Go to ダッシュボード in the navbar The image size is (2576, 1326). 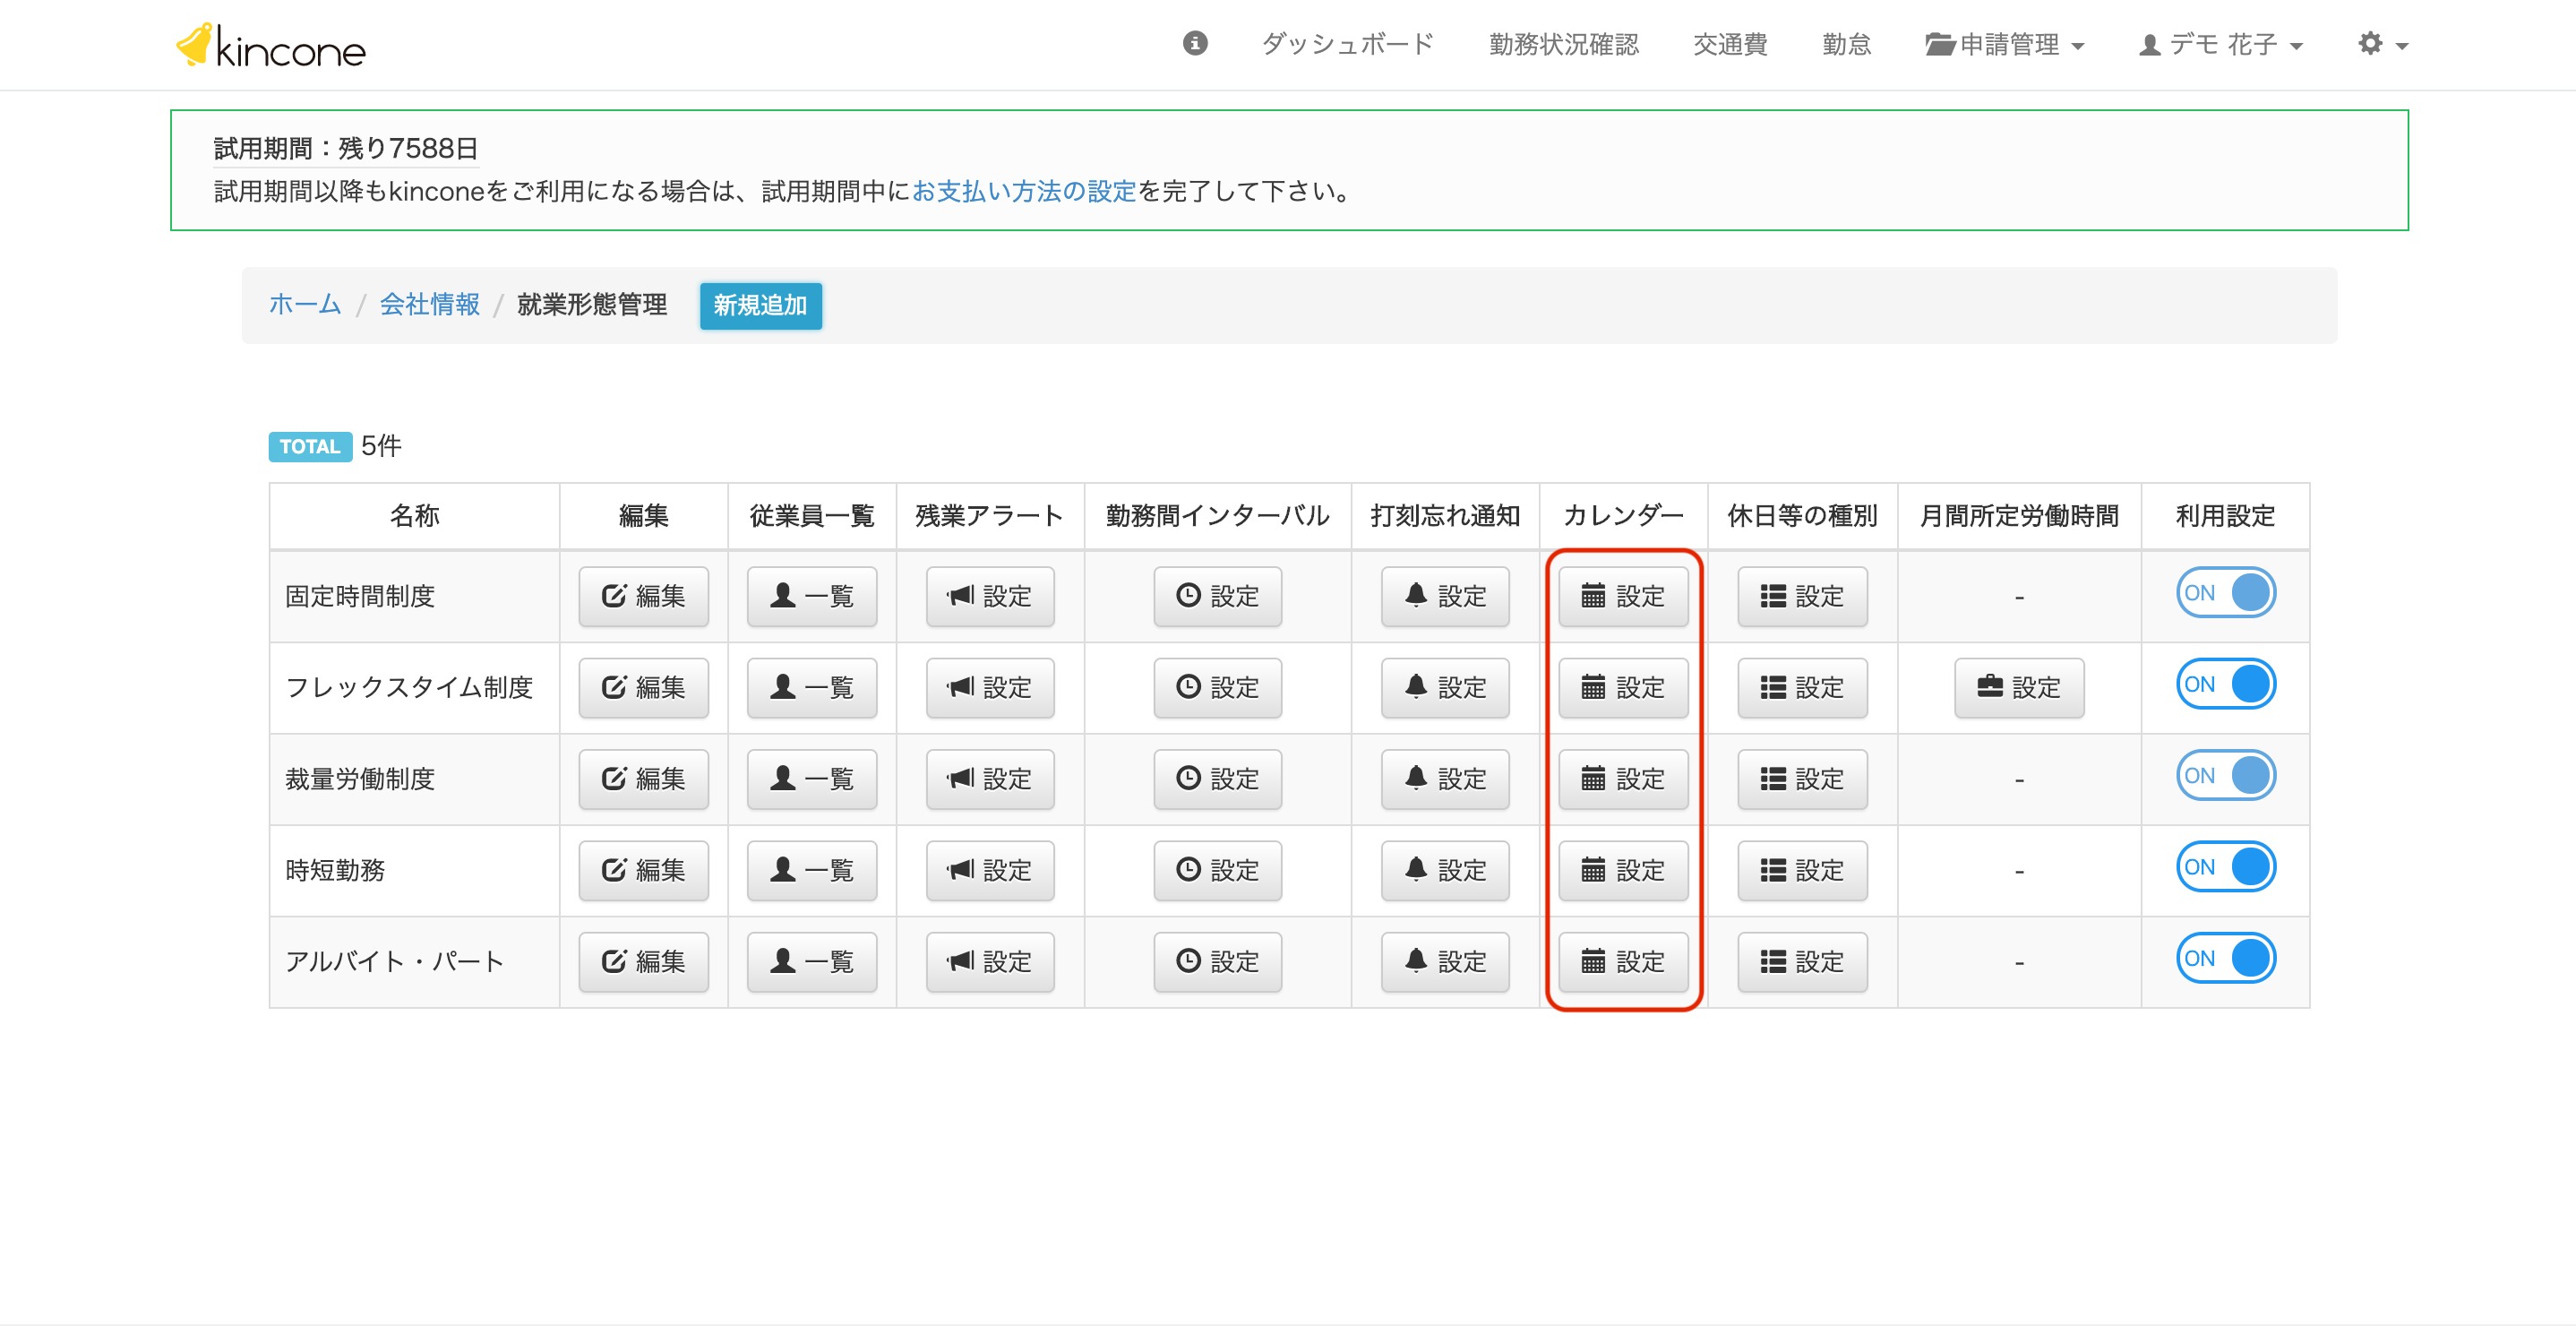(1347, 45)
